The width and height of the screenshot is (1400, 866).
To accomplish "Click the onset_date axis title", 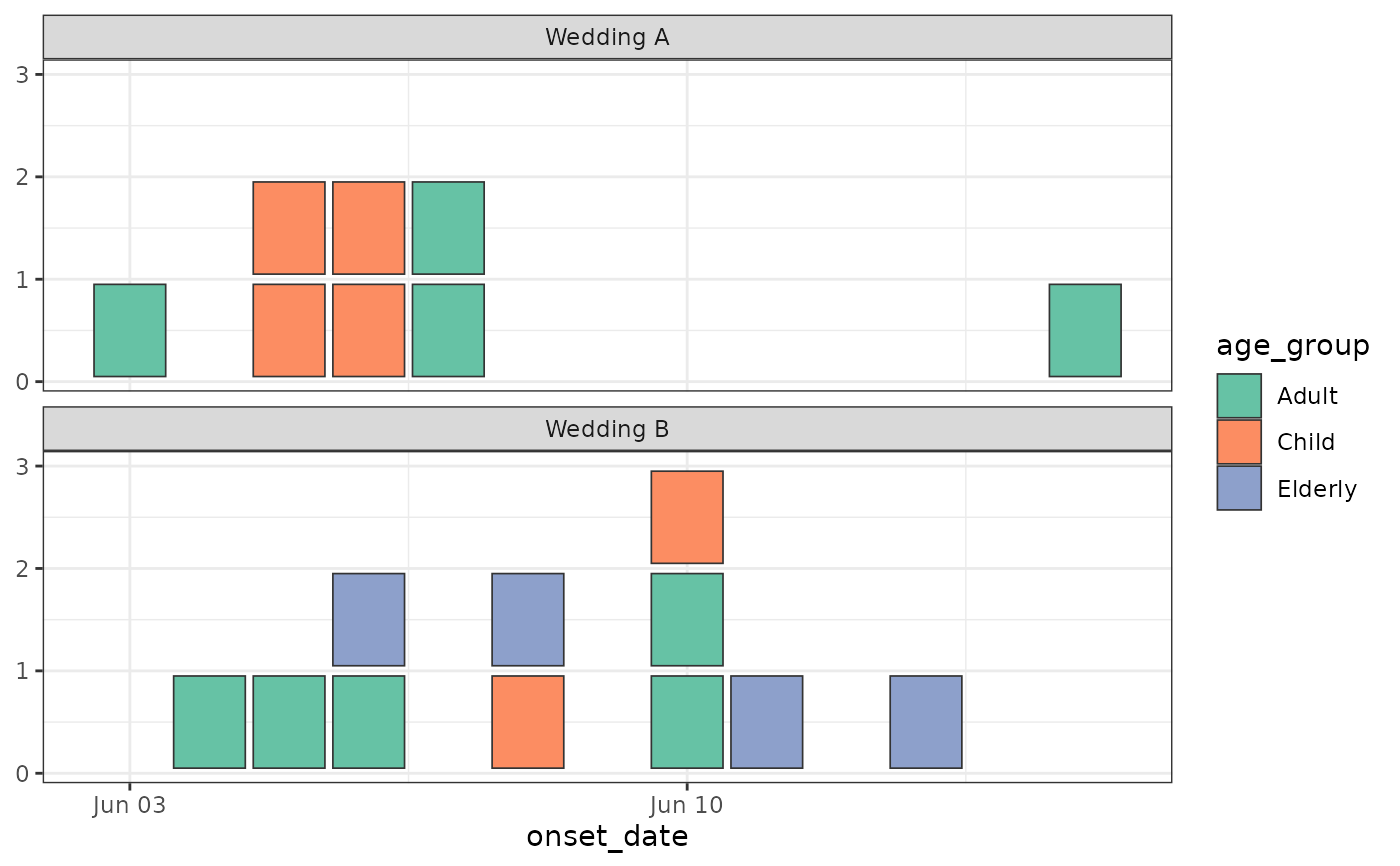I will coord(607,836).
